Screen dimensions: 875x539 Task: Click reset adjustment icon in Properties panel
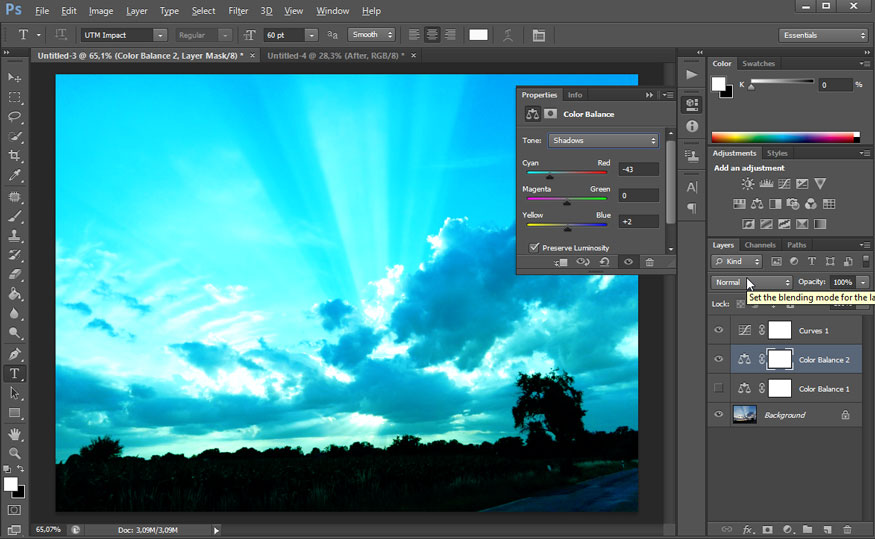pyautogui.click(x=605, y=262)
